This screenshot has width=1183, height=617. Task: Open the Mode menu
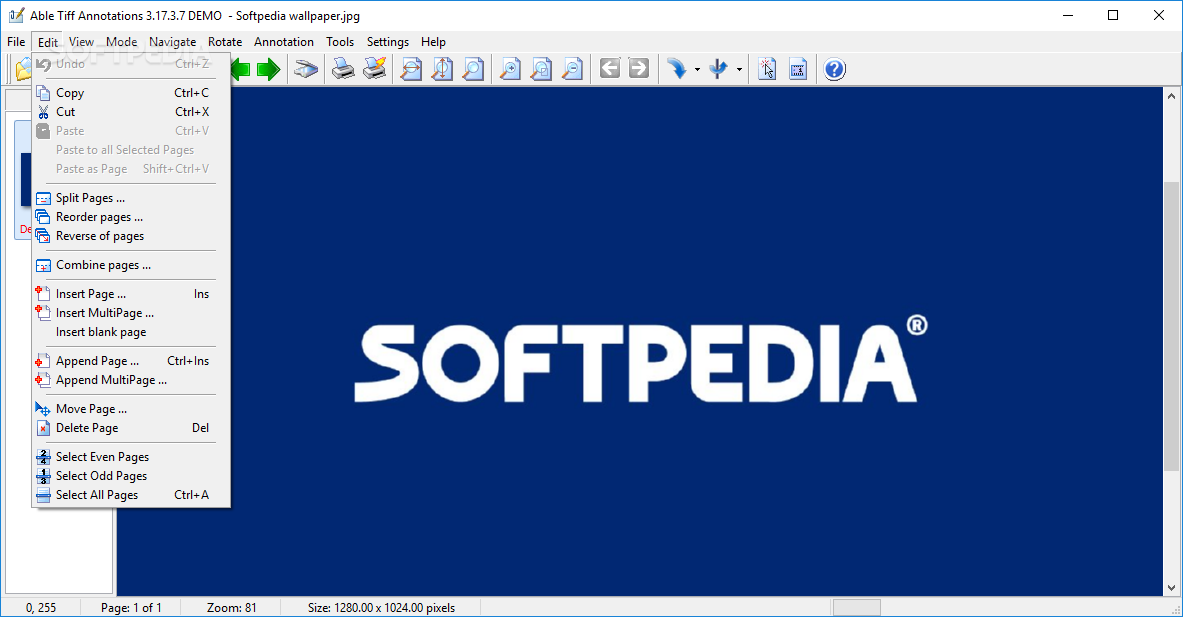121,41
